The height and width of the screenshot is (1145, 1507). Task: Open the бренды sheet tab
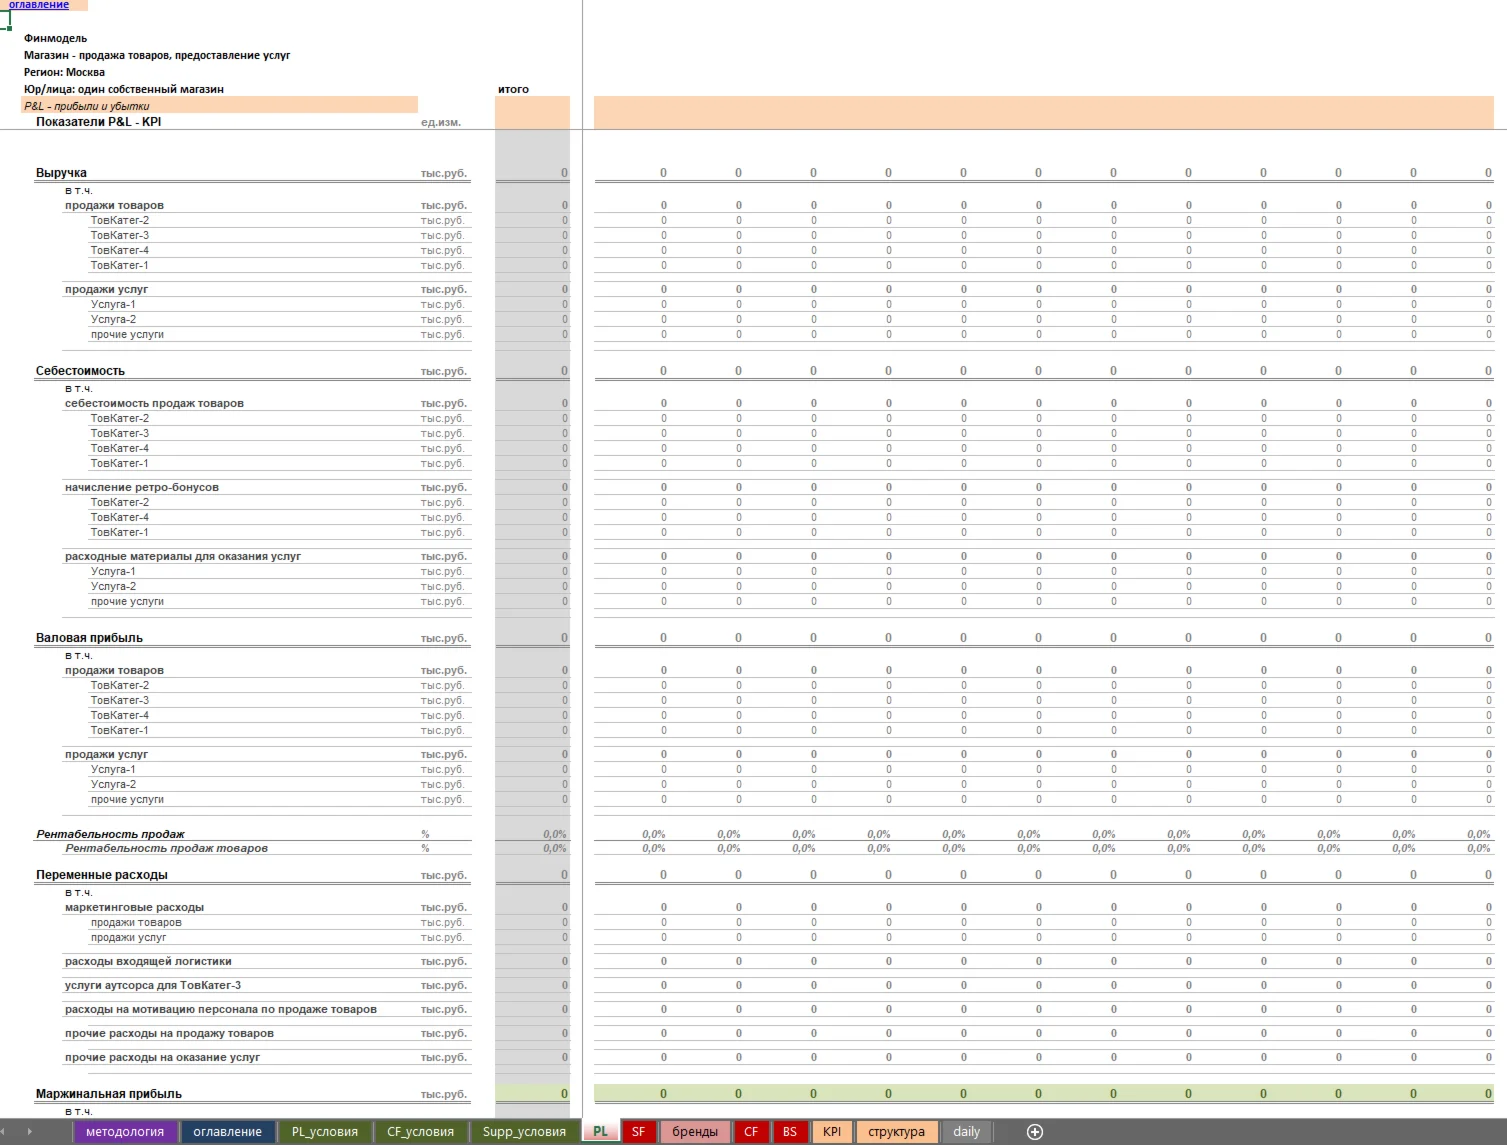coord(695,1132)
